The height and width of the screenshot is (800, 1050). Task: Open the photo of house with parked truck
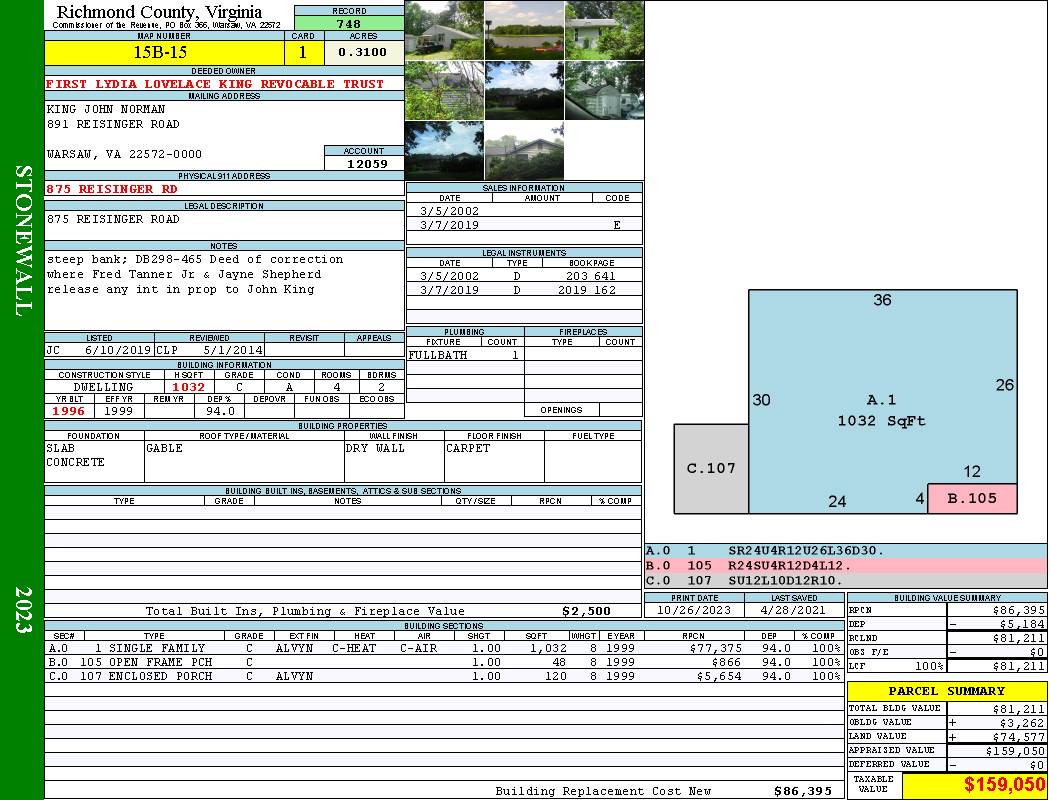point(444,30)
